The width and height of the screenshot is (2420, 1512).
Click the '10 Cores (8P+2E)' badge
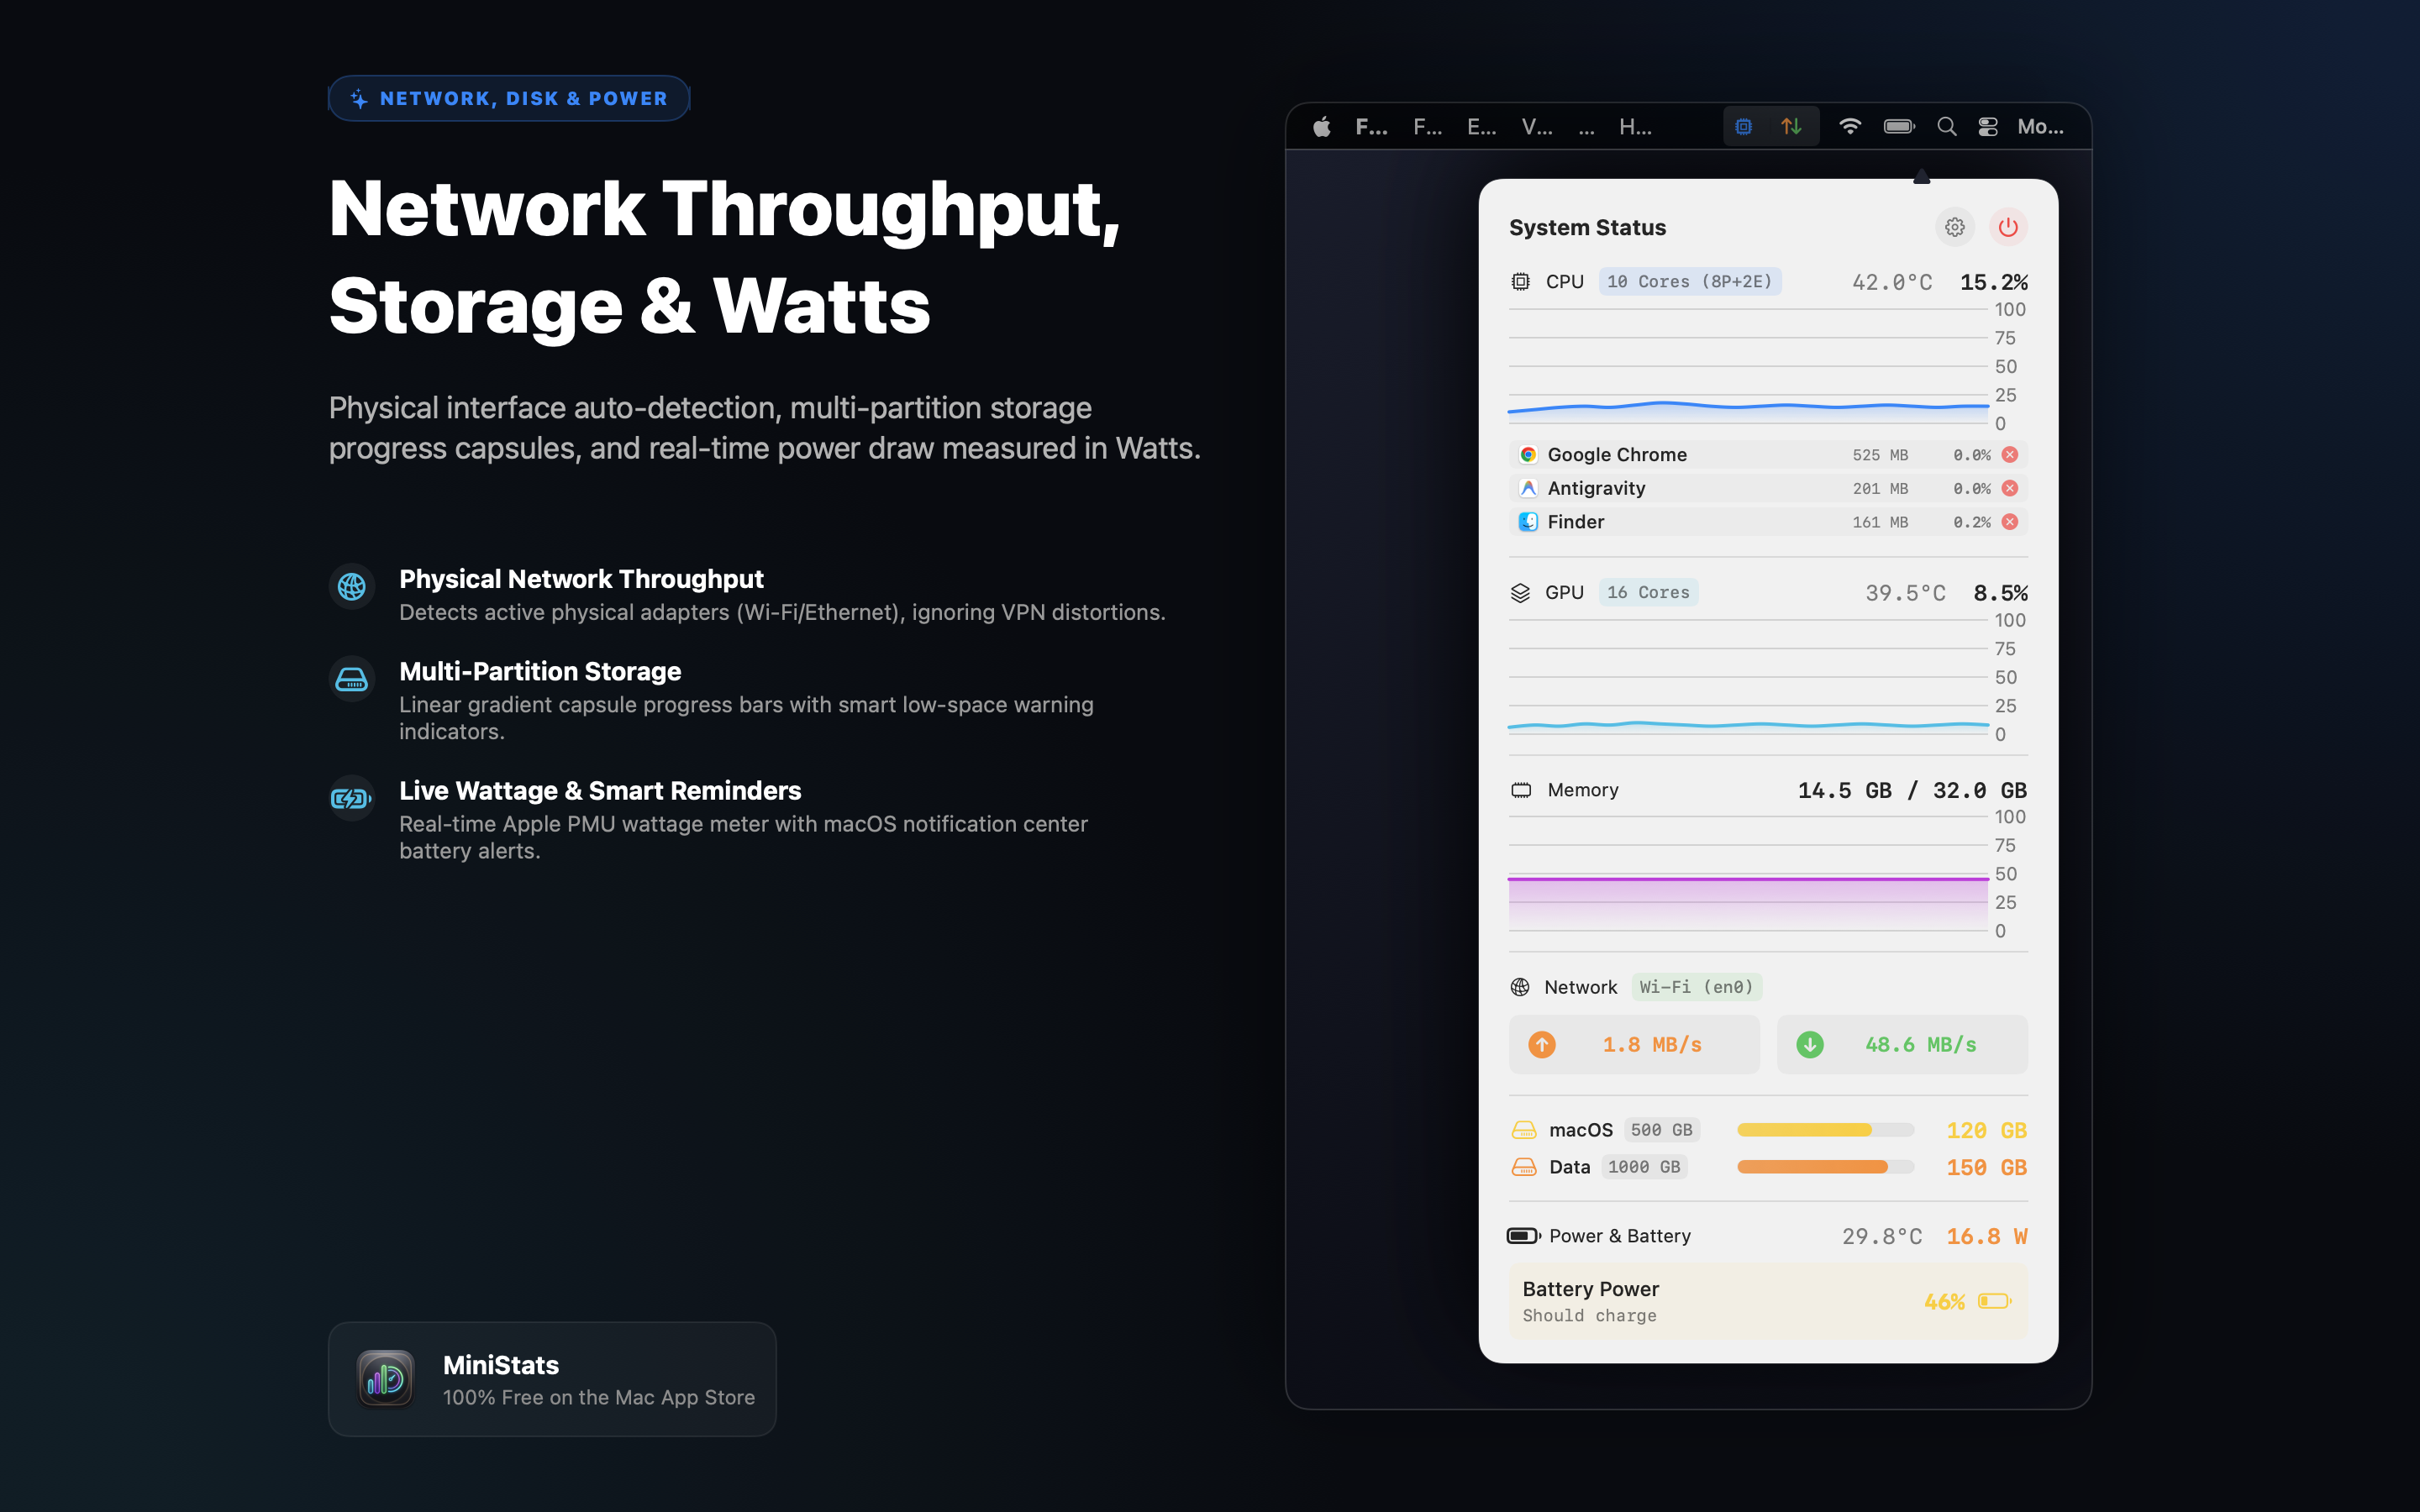[x=1689, y=282]
